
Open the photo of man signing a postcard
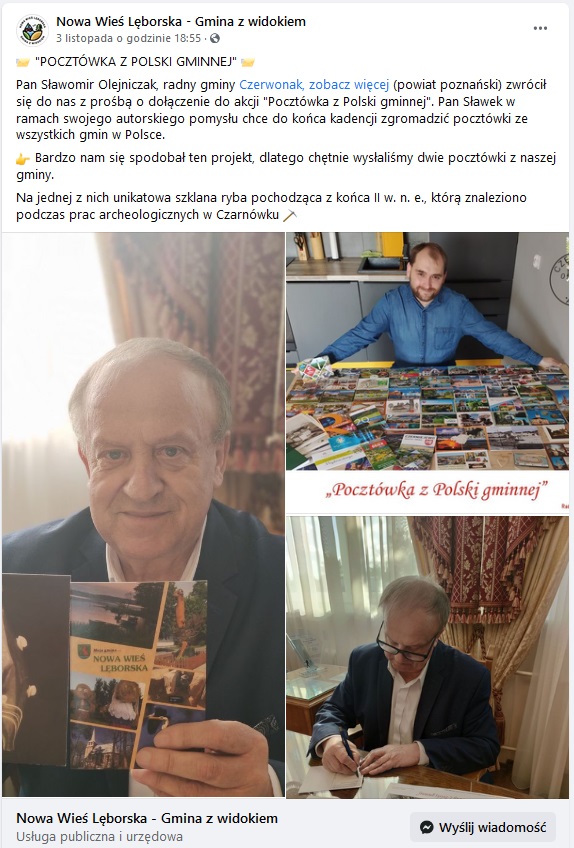427,657
